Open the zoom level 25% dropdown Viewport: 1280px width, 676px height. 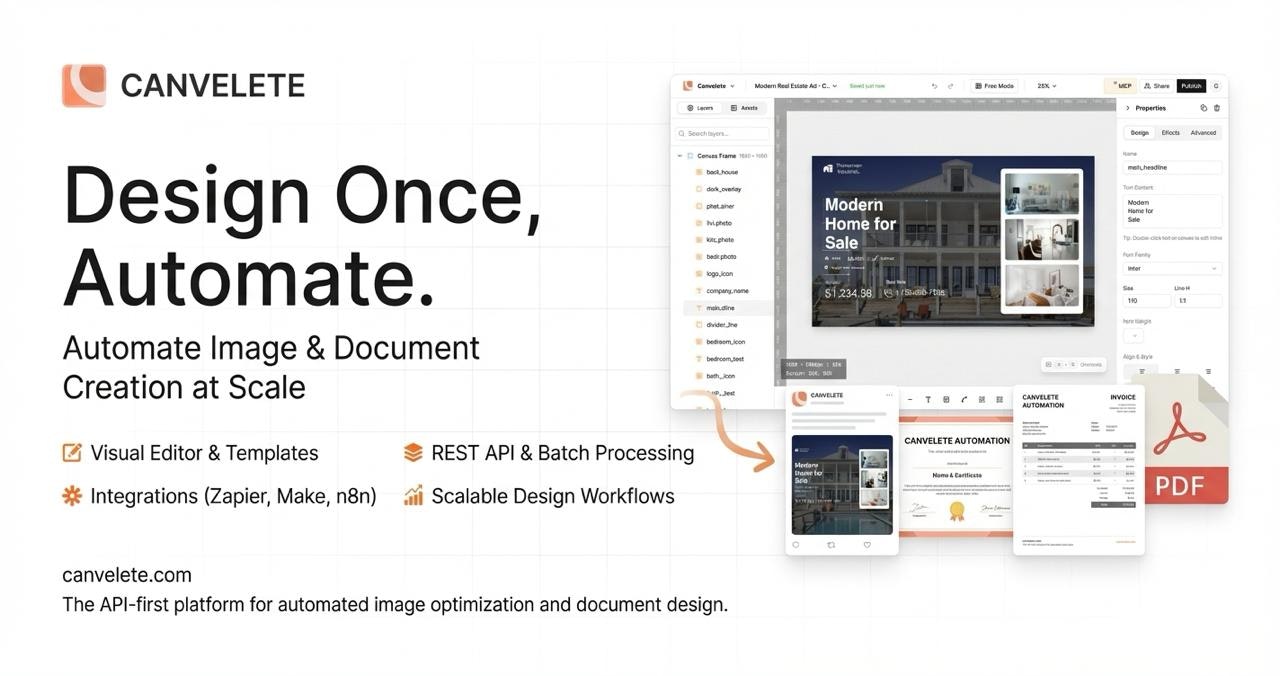(1046, 86)
